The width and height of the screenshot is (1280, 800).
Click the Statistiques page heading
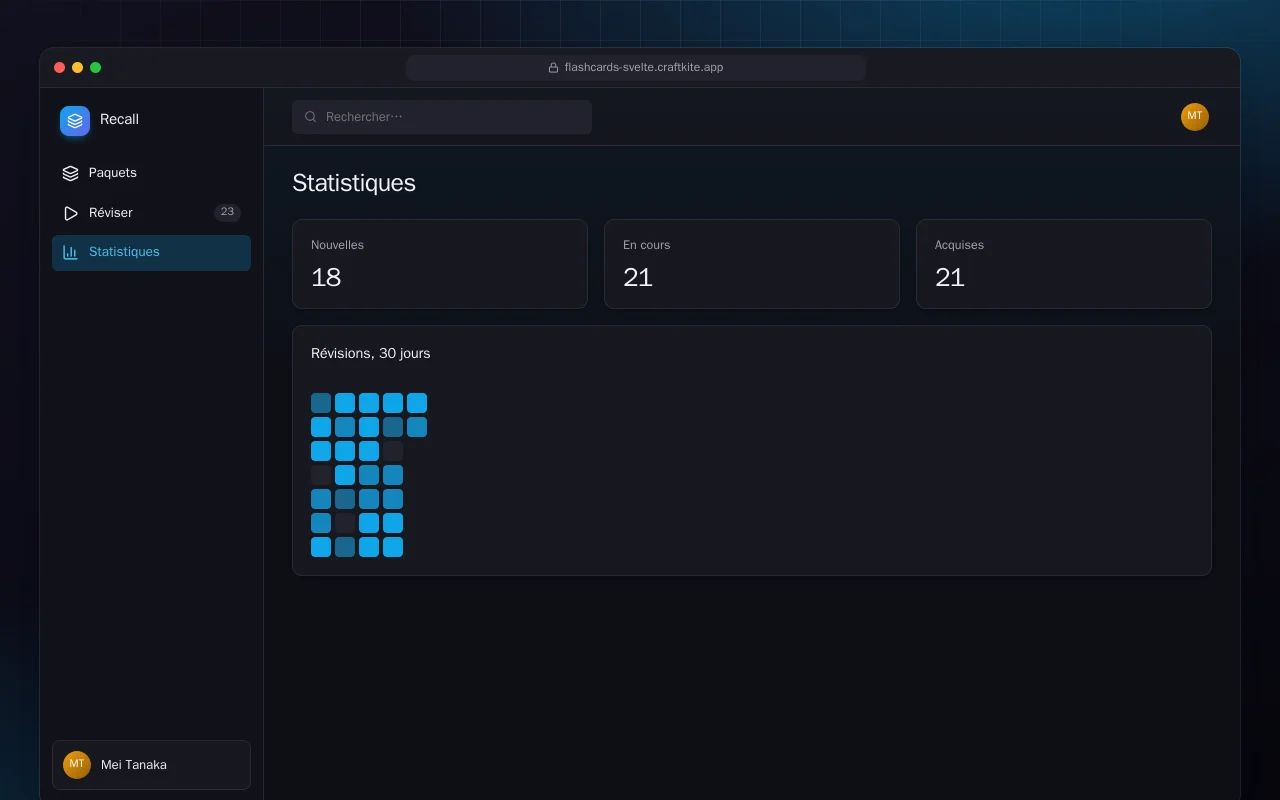[x=354, y=183]
